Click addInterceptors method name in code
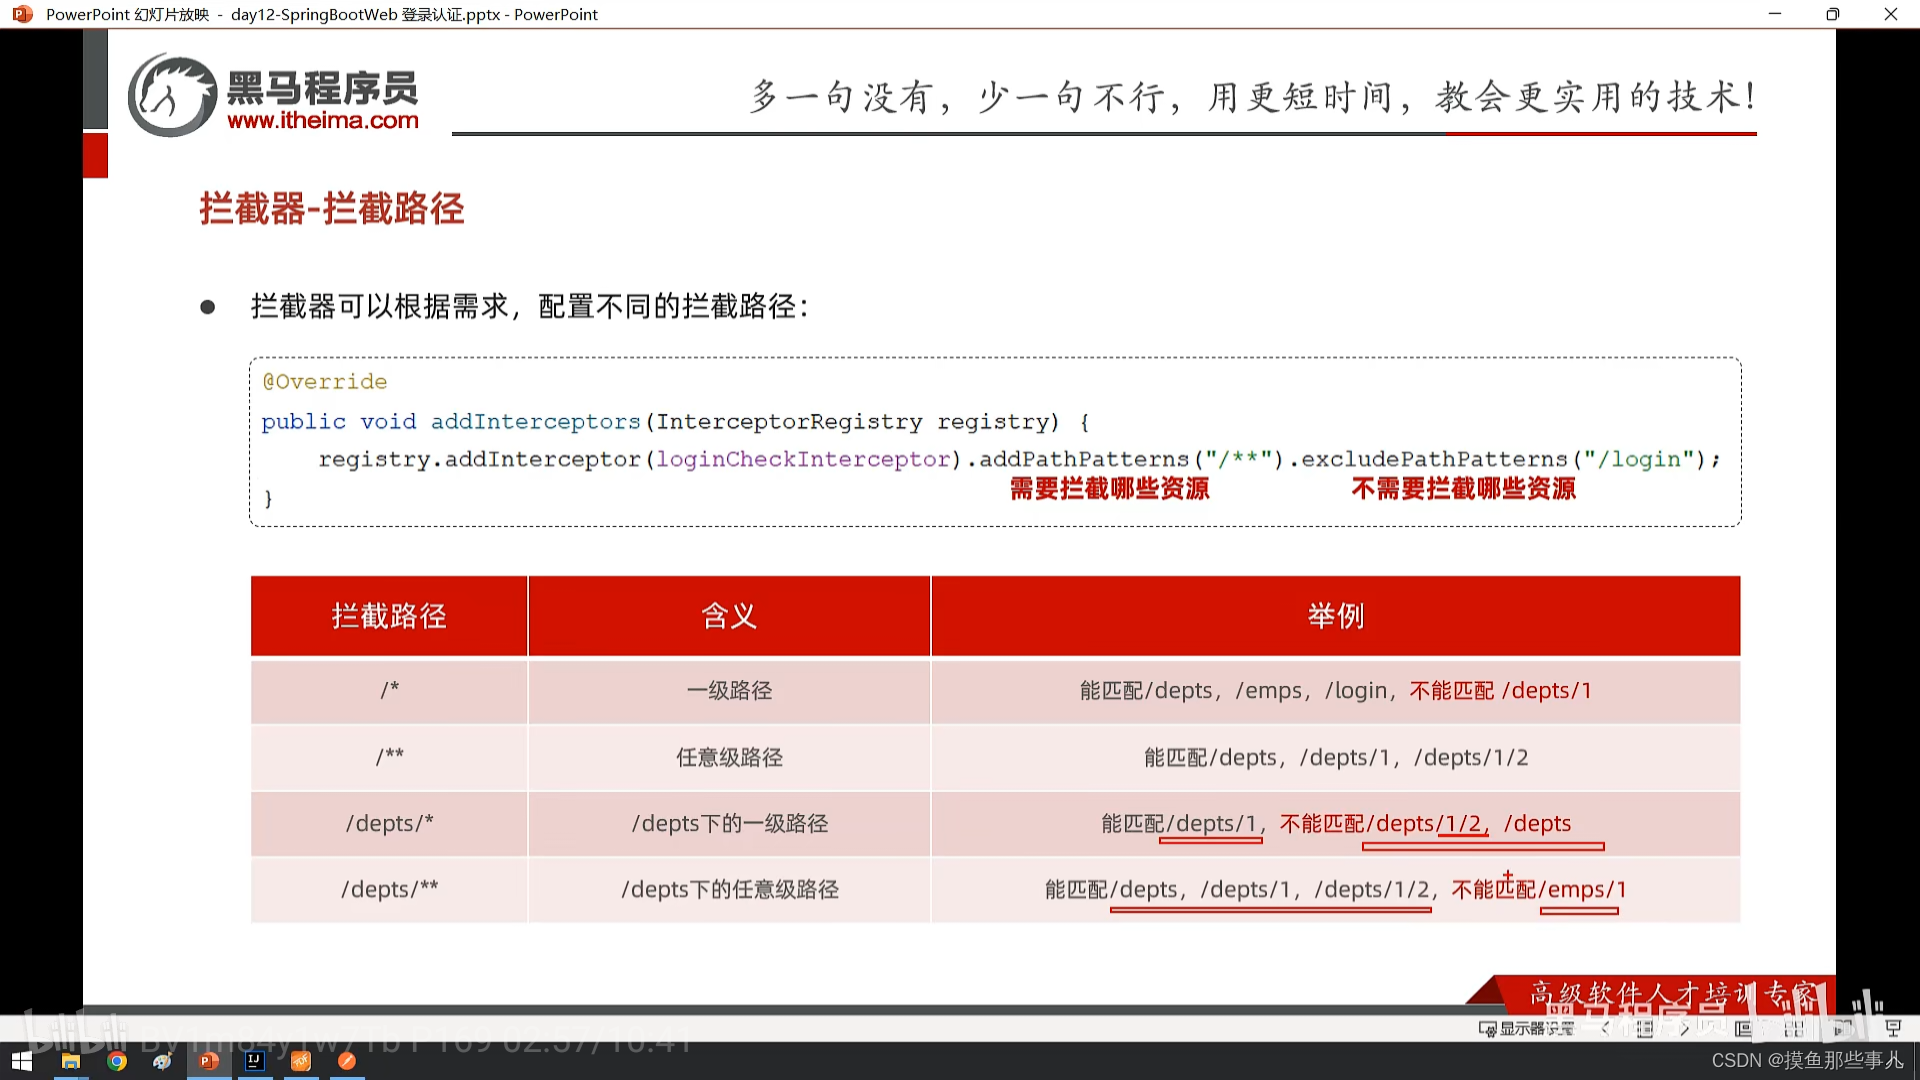Image resolution: width=1920 pixels, height=1080 pixels. coord(535,421)
